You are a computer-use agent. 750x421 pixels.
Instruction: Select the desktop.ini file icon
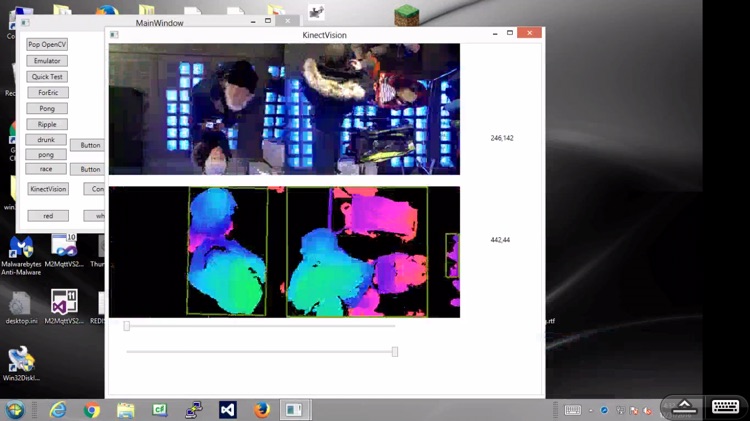click(x=20, y=304)
